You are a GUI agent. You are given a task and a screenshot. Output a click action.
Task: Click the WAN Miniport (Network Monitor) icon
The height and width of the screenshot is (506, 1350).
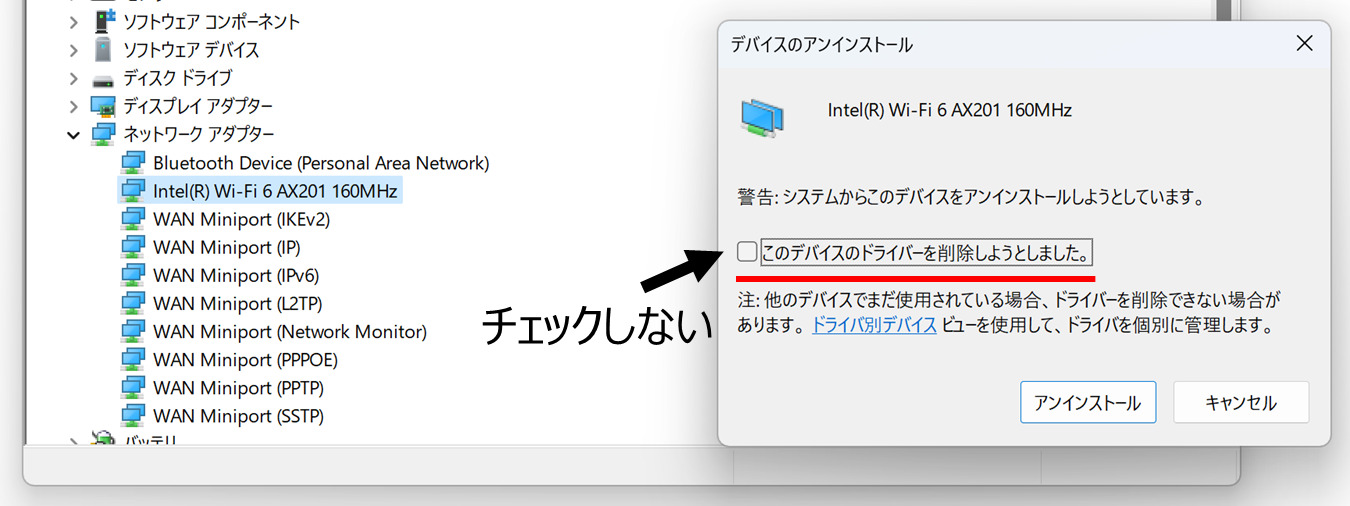133,331
